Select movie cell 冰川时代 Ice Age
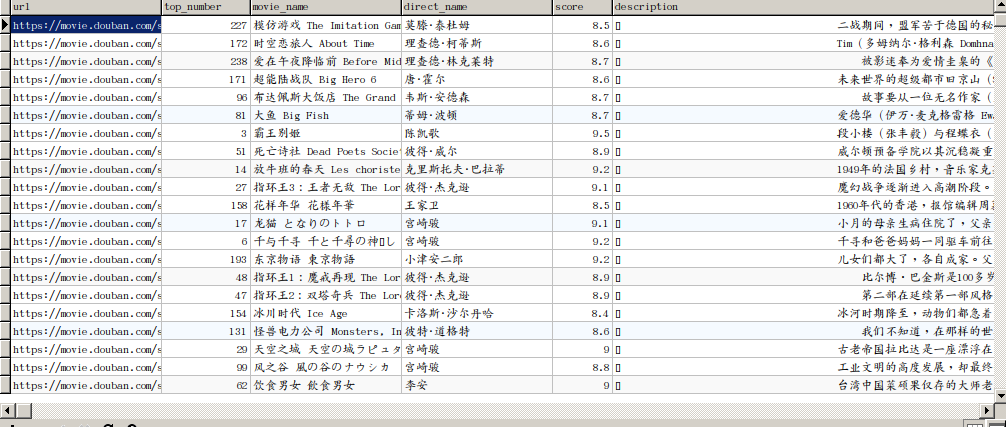 [x=326, y=313]
